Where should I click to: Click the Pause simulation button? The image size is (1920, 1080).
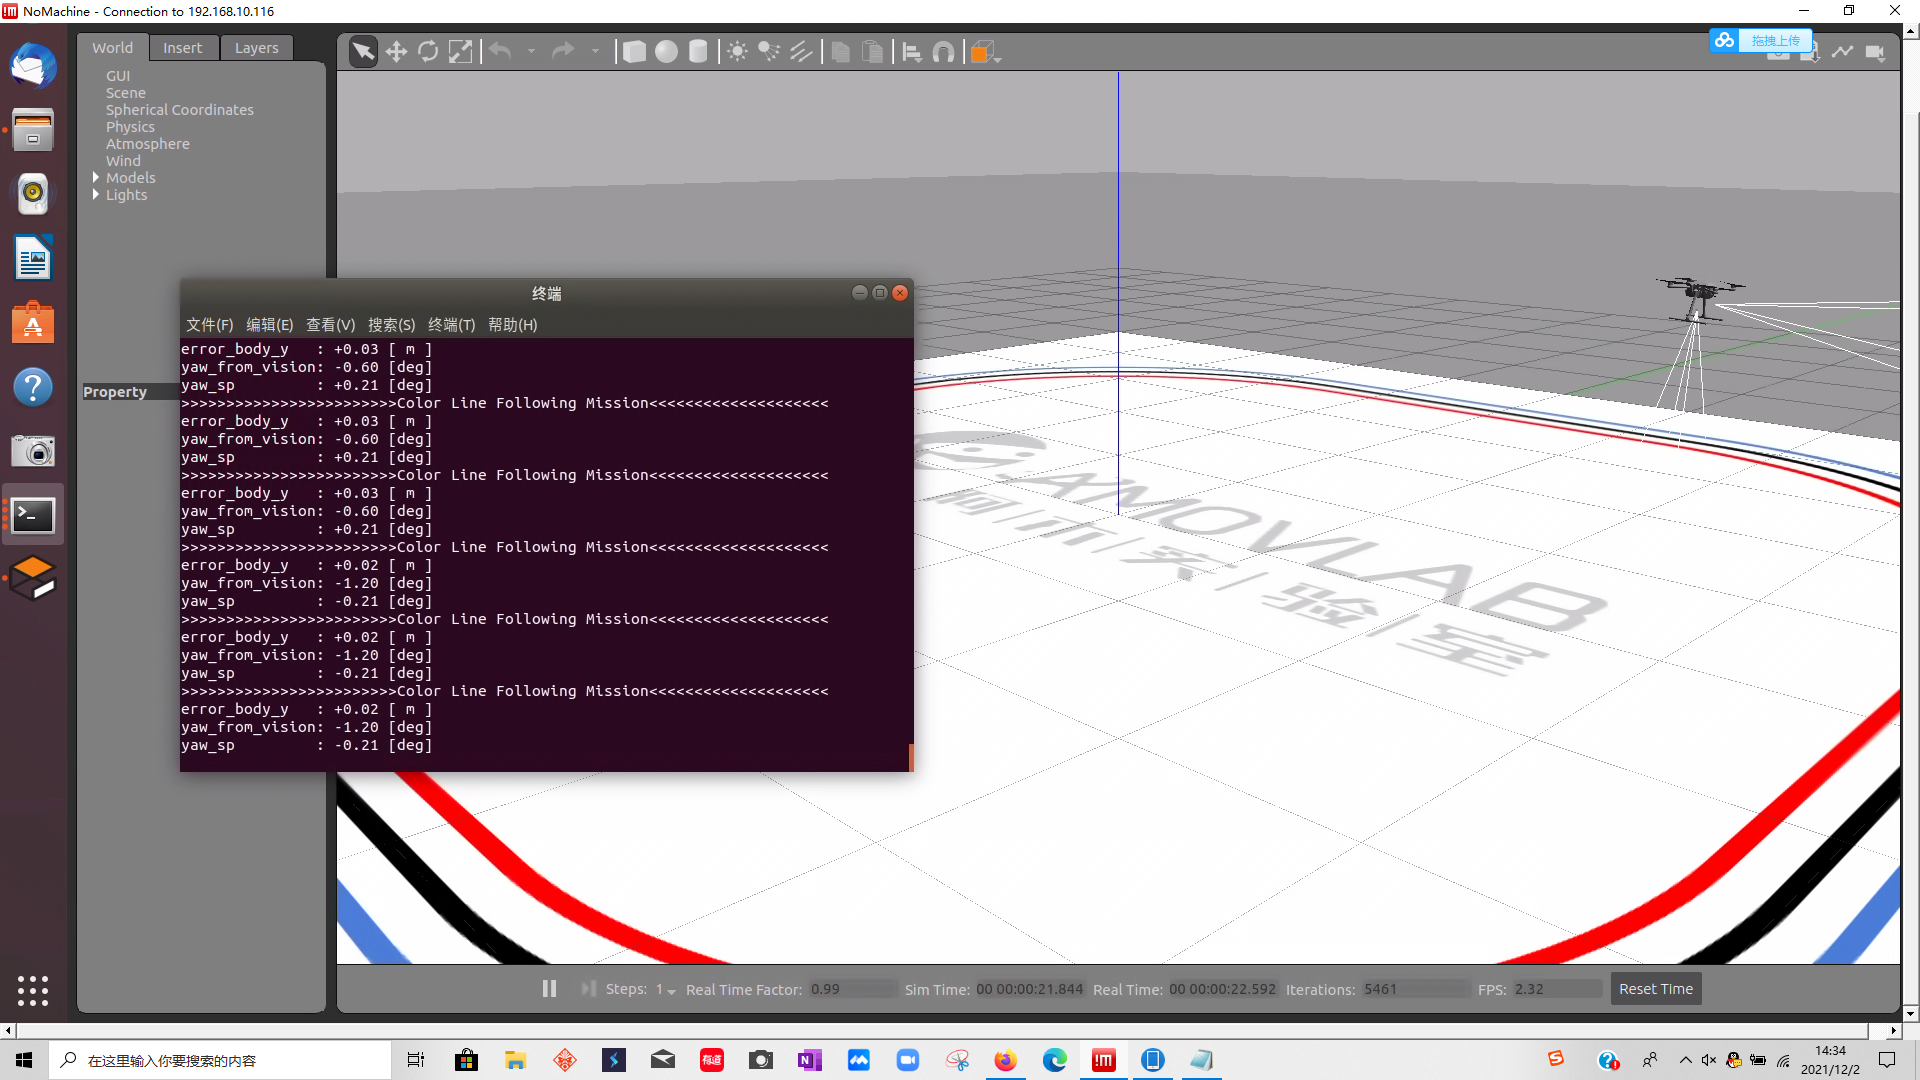[550, 989]
